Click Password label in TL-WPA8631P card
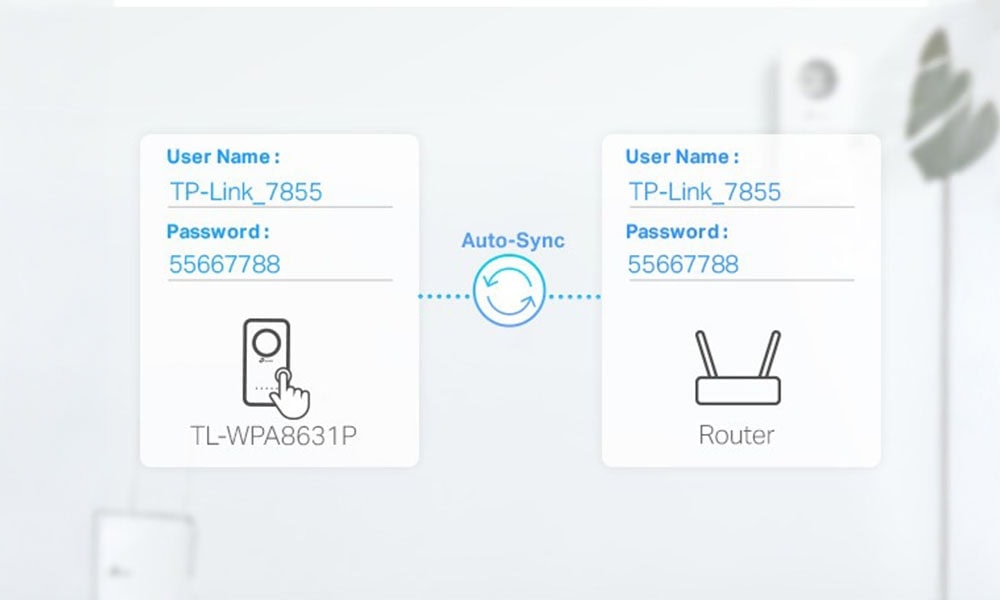 pos(218,232)
